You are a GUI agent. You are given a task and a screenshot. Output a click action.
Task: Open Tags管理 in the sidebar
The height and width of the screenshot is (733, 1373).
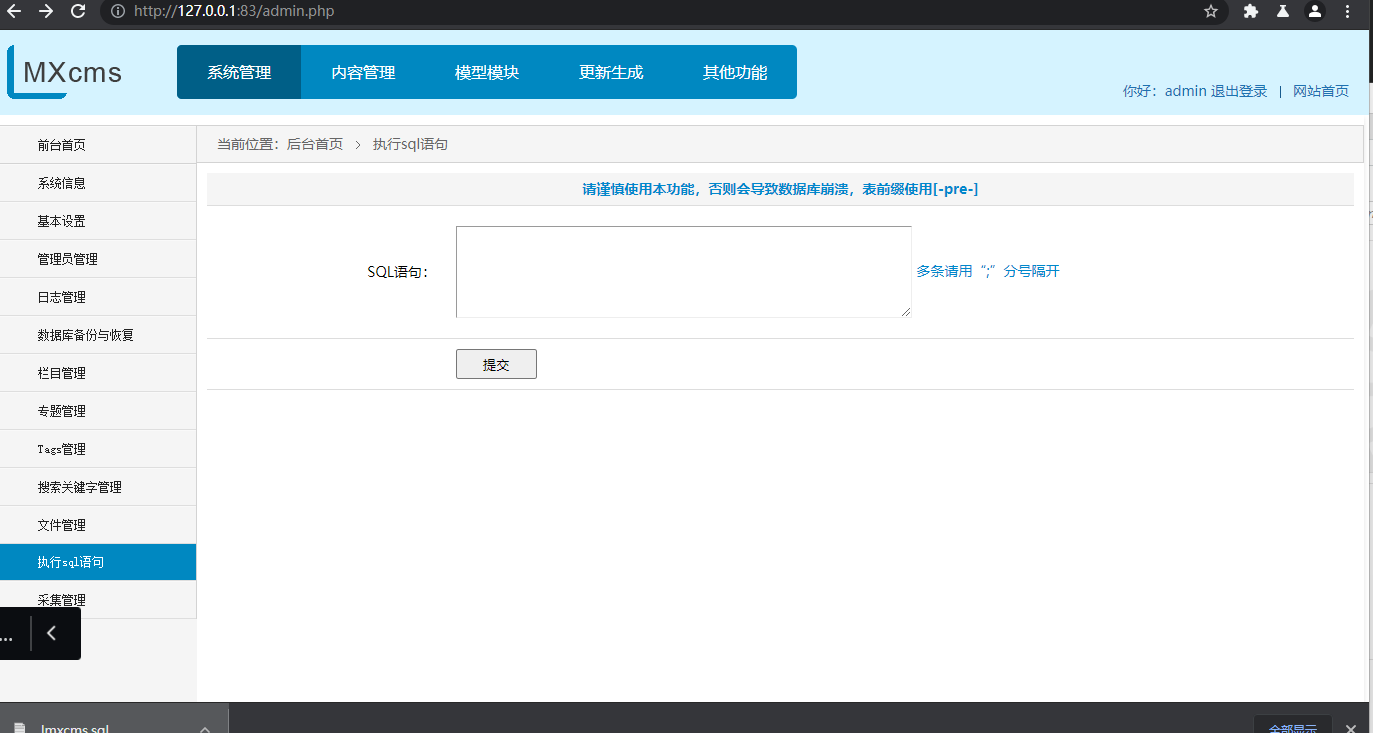[98, 449]
